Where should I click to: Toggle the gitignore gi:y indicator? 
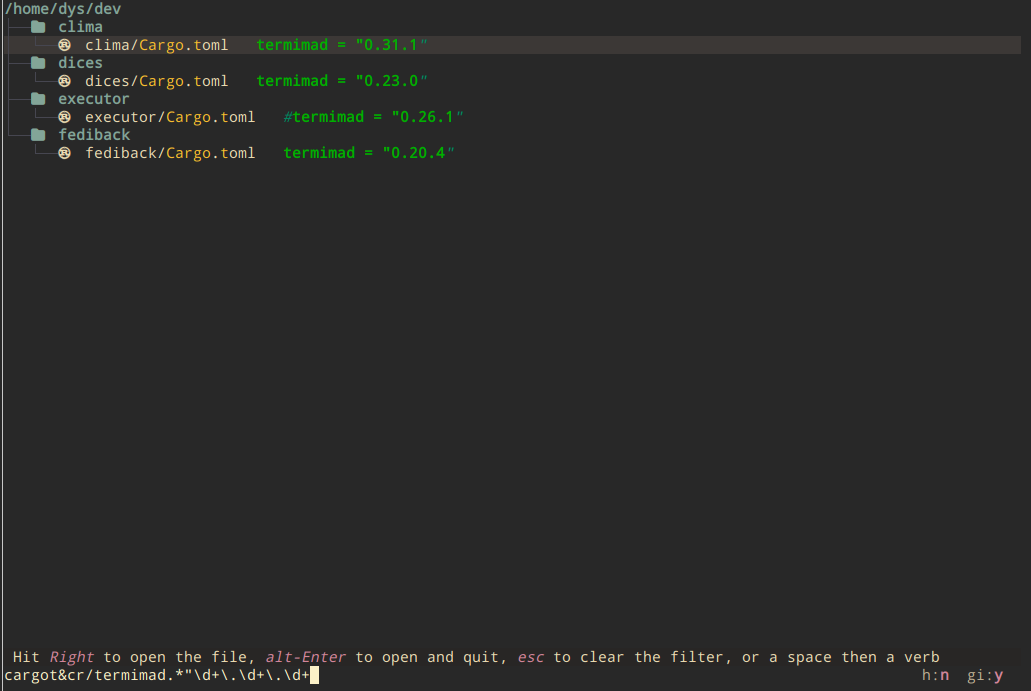tap(985, 676)
